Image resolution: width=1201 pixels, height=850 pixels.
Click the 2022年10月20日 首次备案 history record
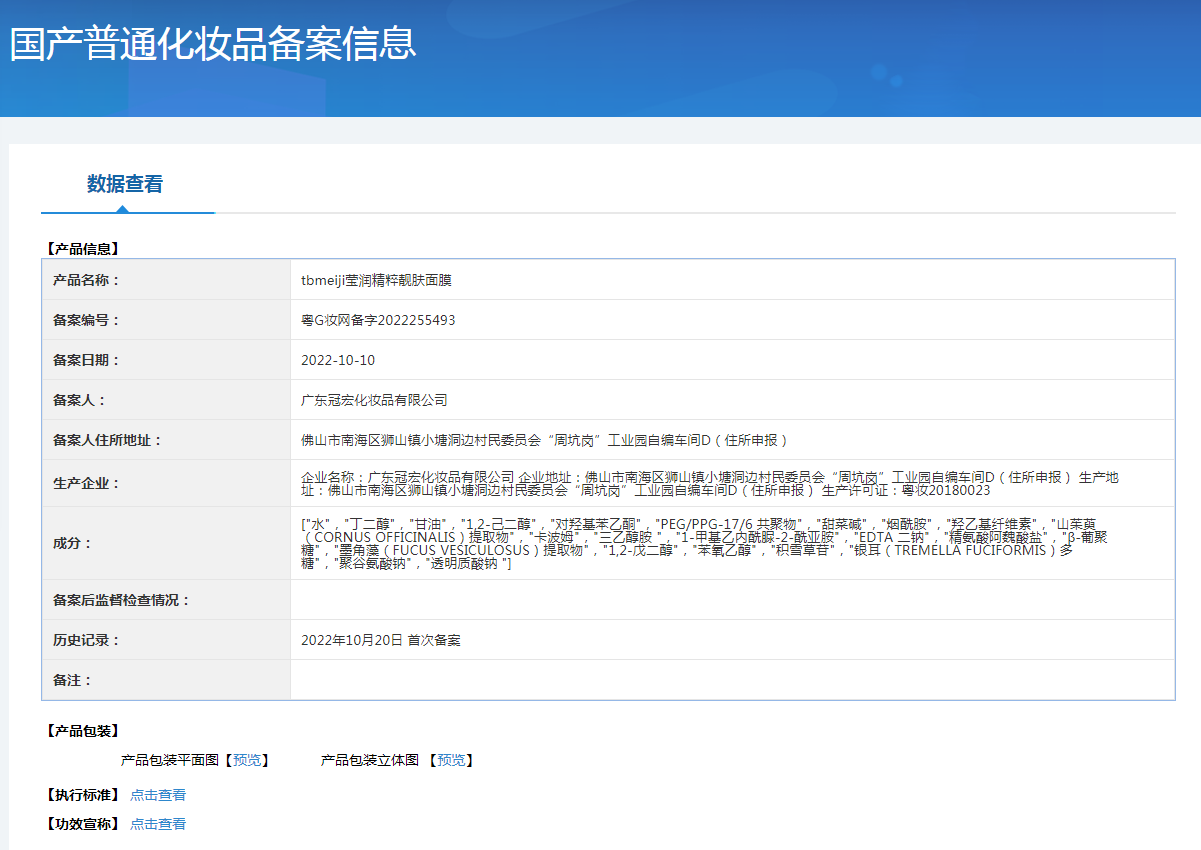point(381,640)
